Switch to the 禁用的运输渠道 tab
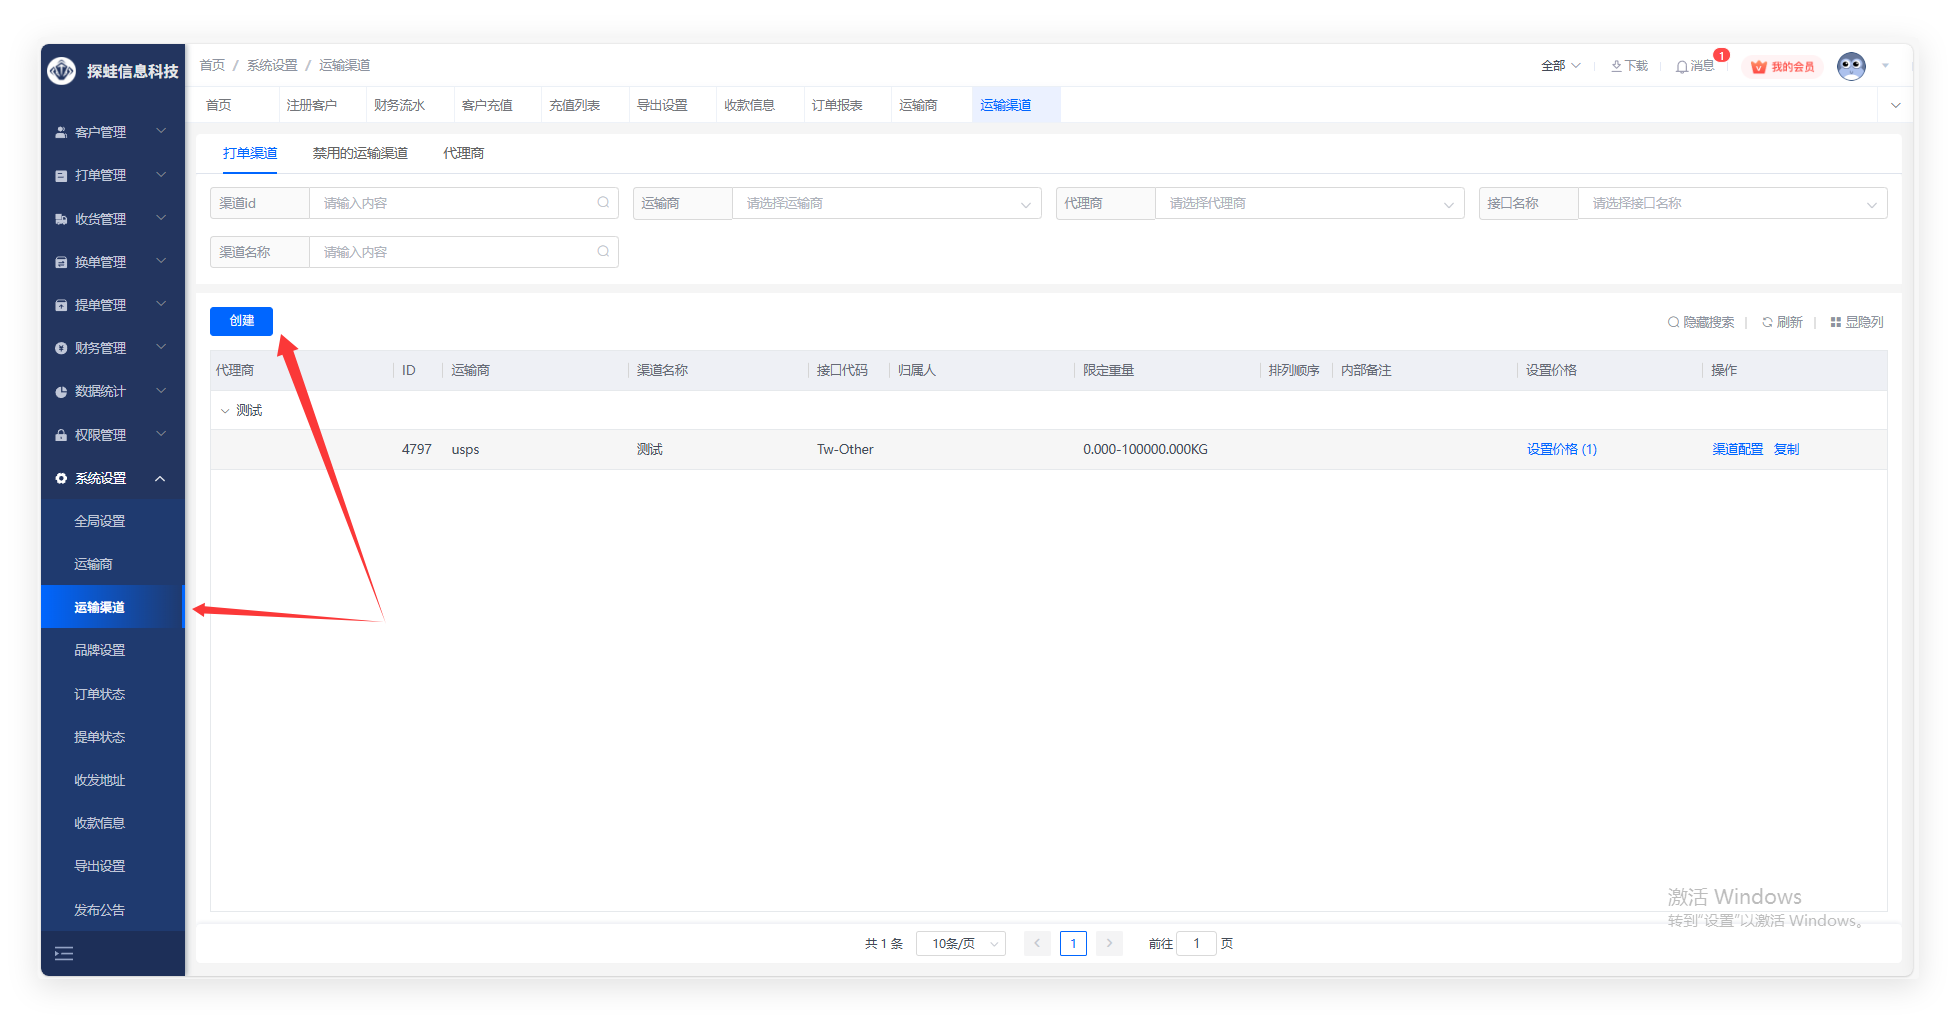Screen dimensions: 1956x1016 click(360, 153)
